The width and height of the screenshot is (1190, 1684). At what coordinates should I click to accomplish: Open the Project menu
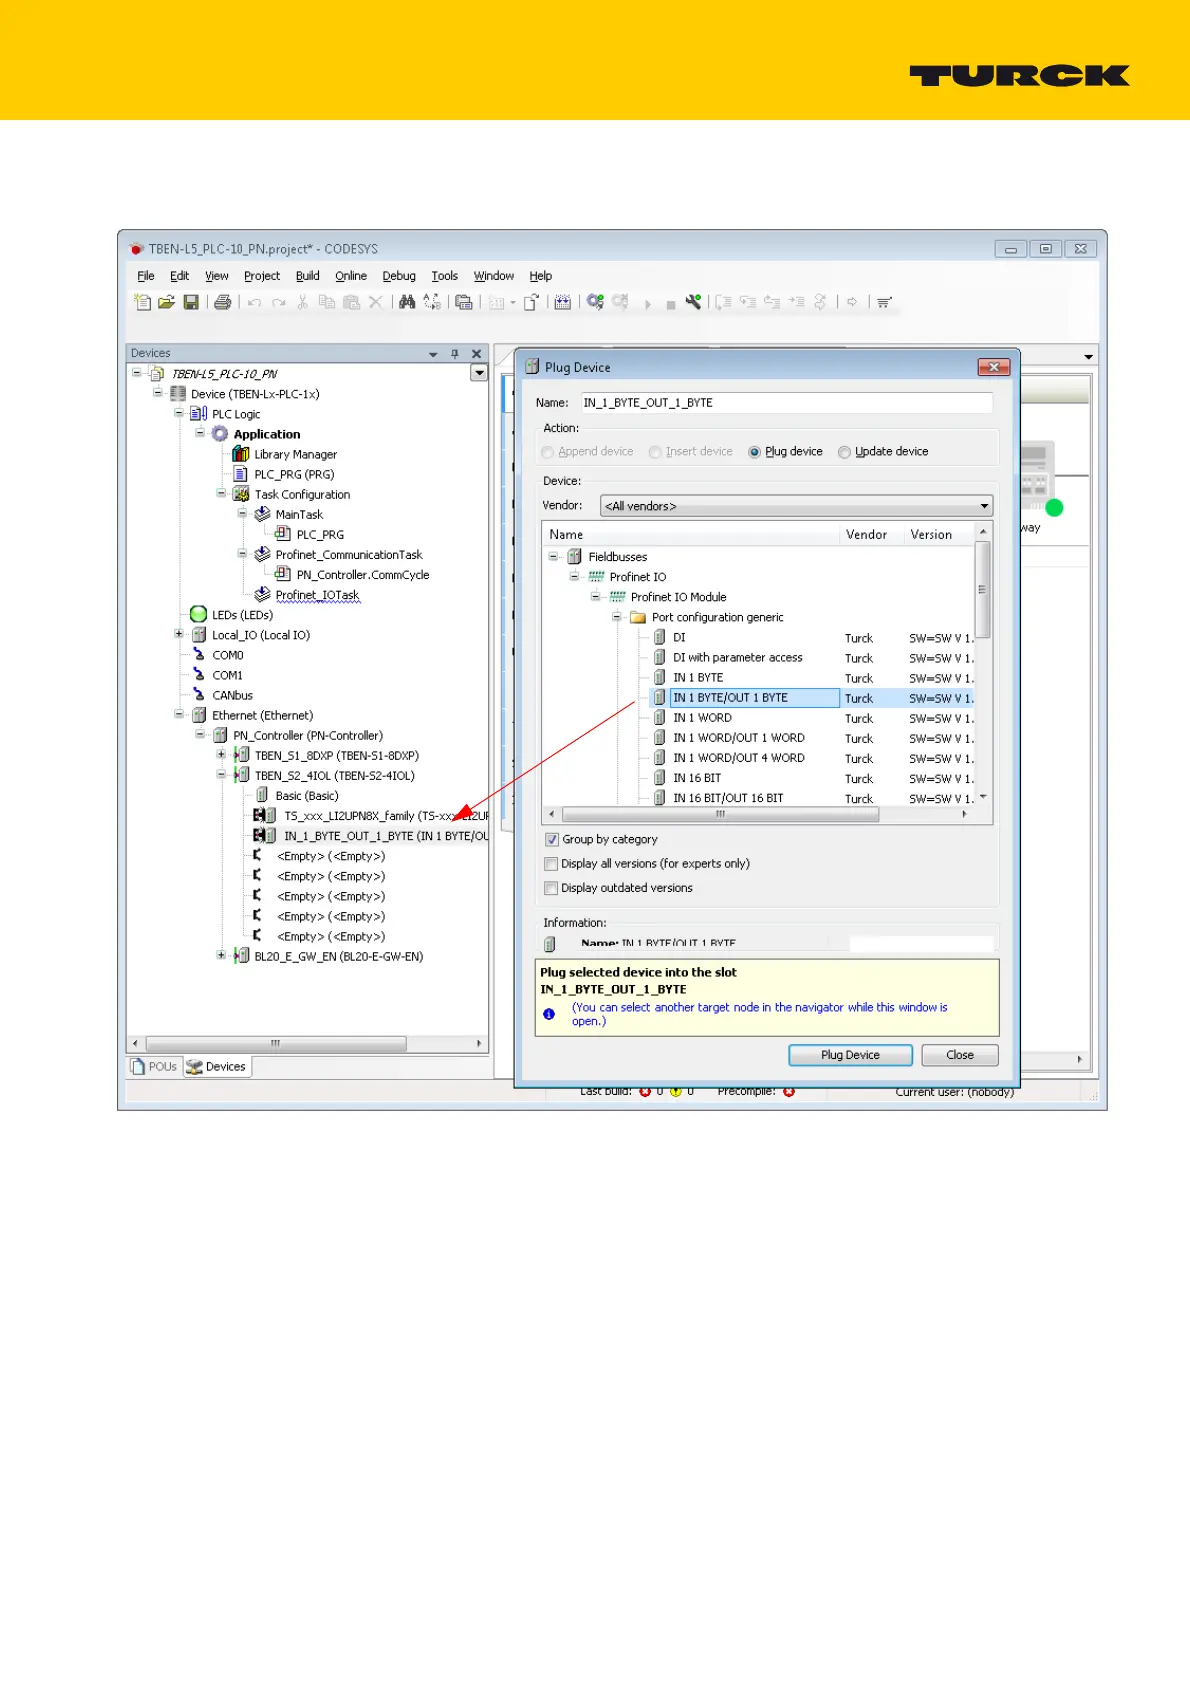click(x=262, y=276)
